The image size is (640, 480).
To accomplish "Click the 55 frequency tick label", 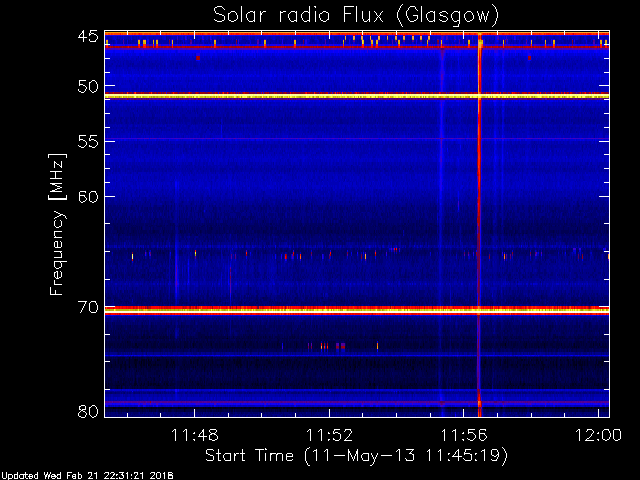I will pos(88,142).
